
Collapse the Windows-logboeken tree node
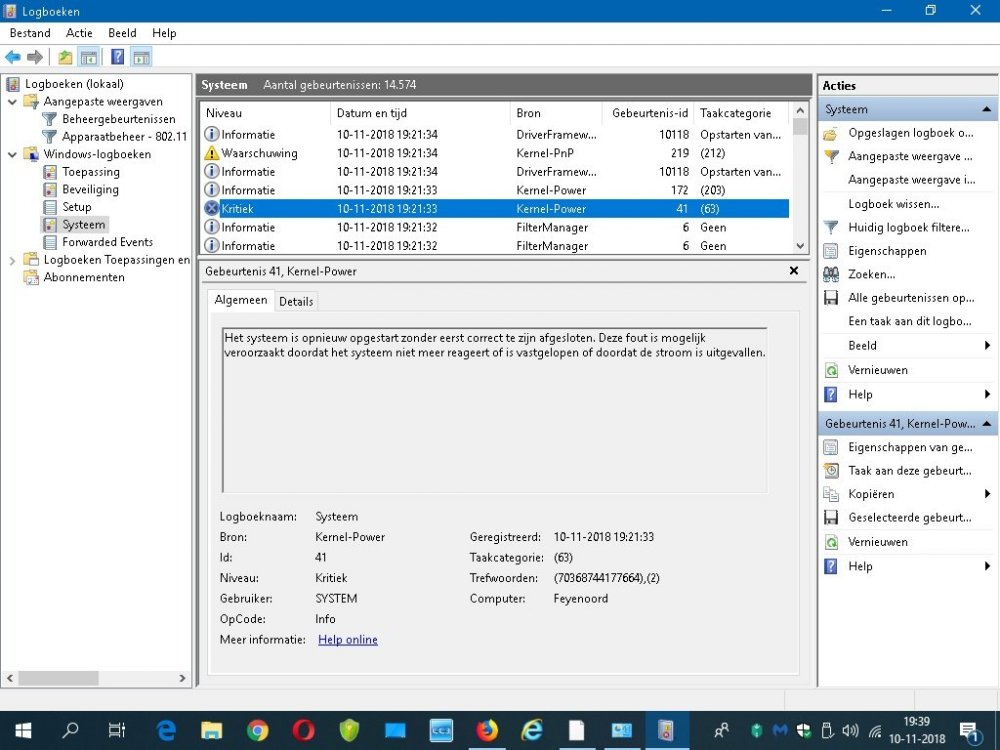click(x=12, y=154)
